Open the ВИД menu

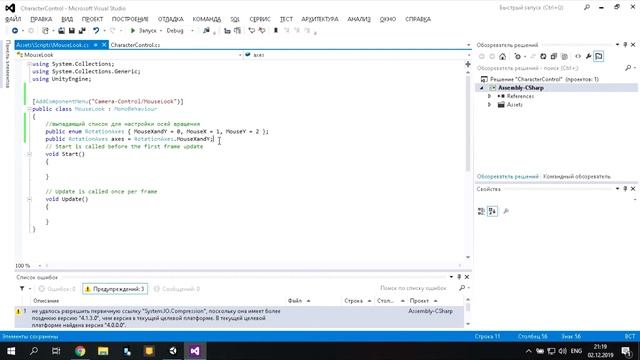[67, 19]
